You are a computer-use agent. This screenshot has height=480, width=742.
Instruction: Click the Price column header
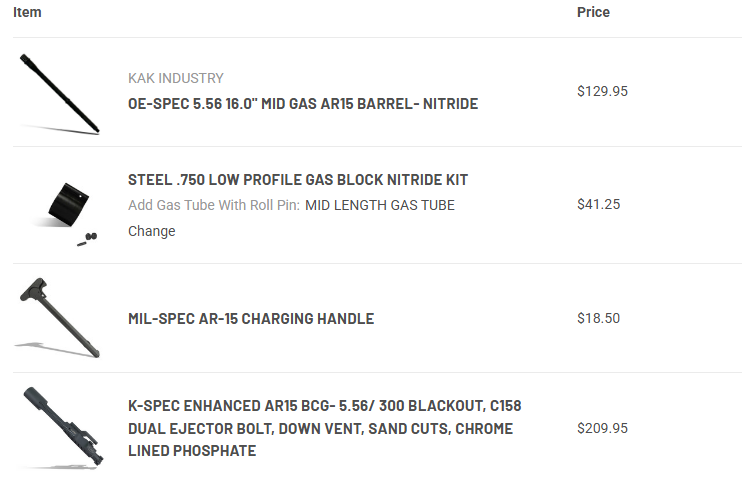(593, 12)
